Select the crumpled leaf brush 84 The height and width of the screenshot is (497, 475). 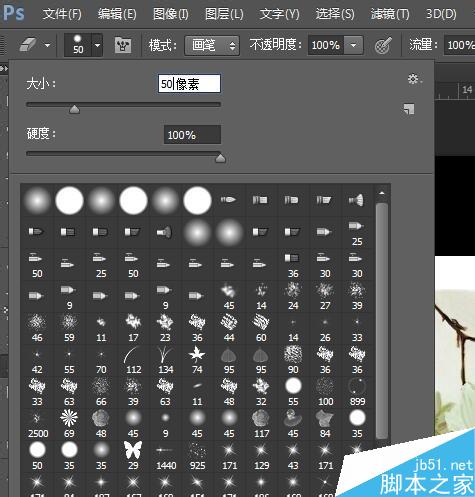tap(325, 423)
